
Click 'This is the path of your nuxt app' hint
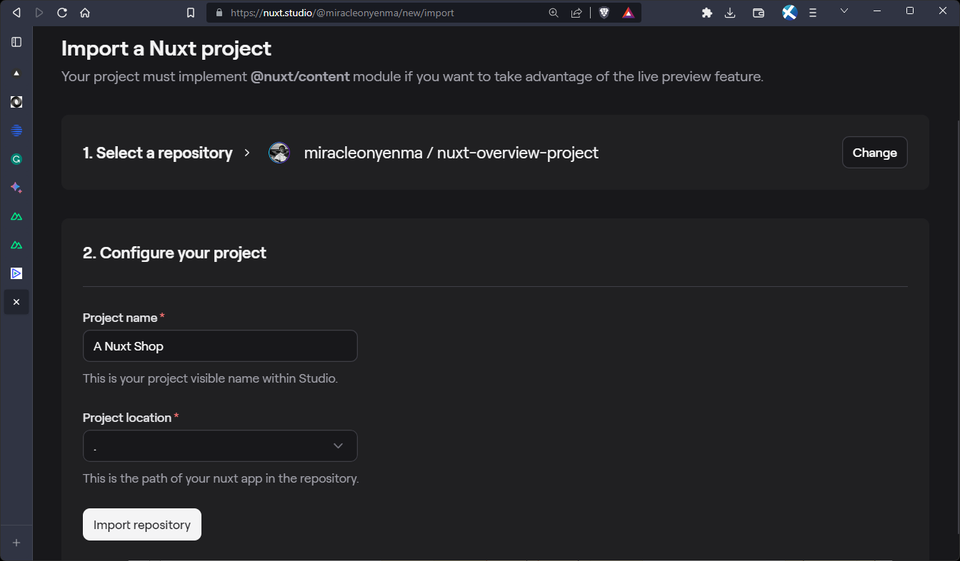click(x=220, y=478)
